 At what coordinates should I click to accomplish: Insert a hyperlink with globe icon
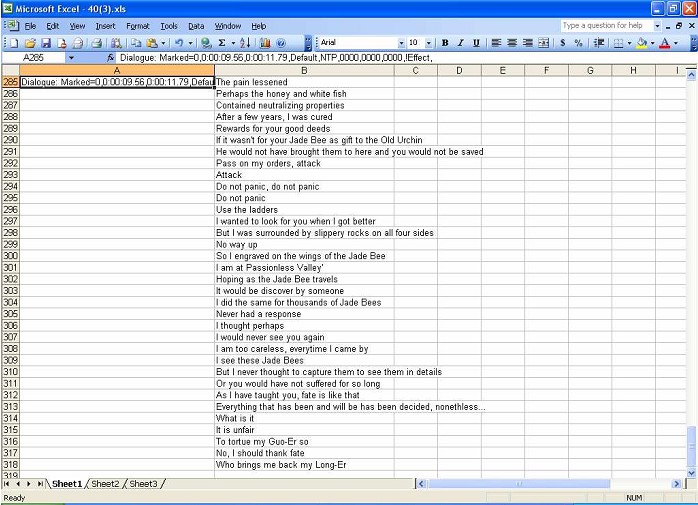[x=206, y=43]
